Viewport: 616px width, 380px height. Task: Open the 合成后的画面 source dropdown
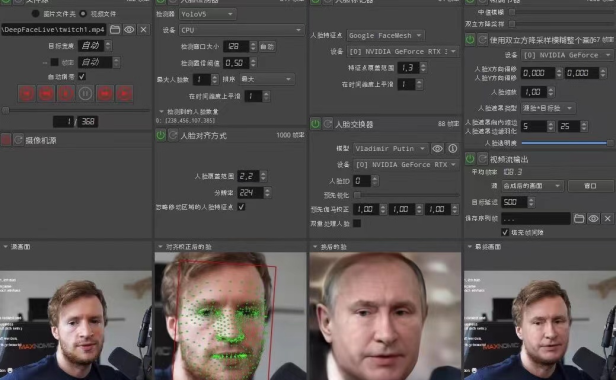click(532, 186)
